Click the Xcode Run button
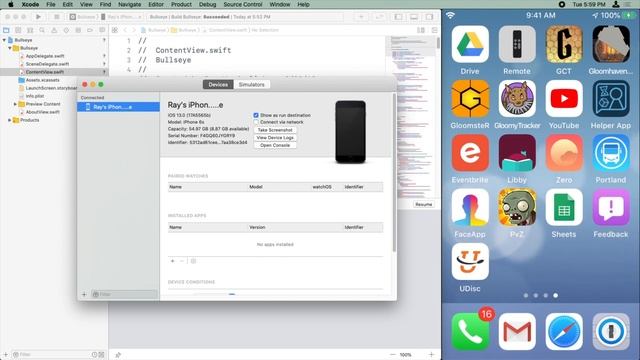The height and width of the screenshot is (360, 640). (x=38, y=17)
